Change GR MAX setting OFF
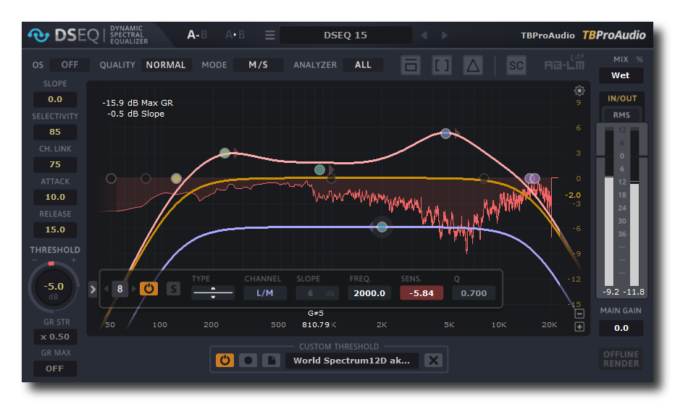The height and width of the screenshot is (404, 675). click(x=55, y=369)
